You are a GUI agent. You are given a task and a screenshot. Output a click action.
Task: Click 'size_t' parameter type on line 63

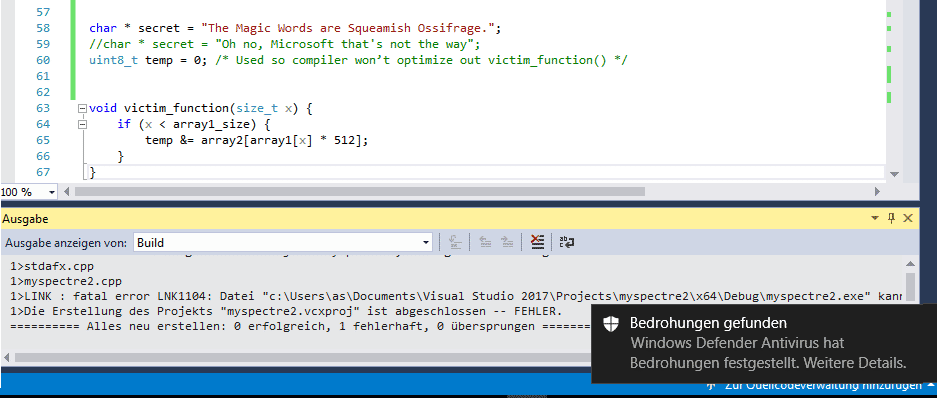(257, 109)
